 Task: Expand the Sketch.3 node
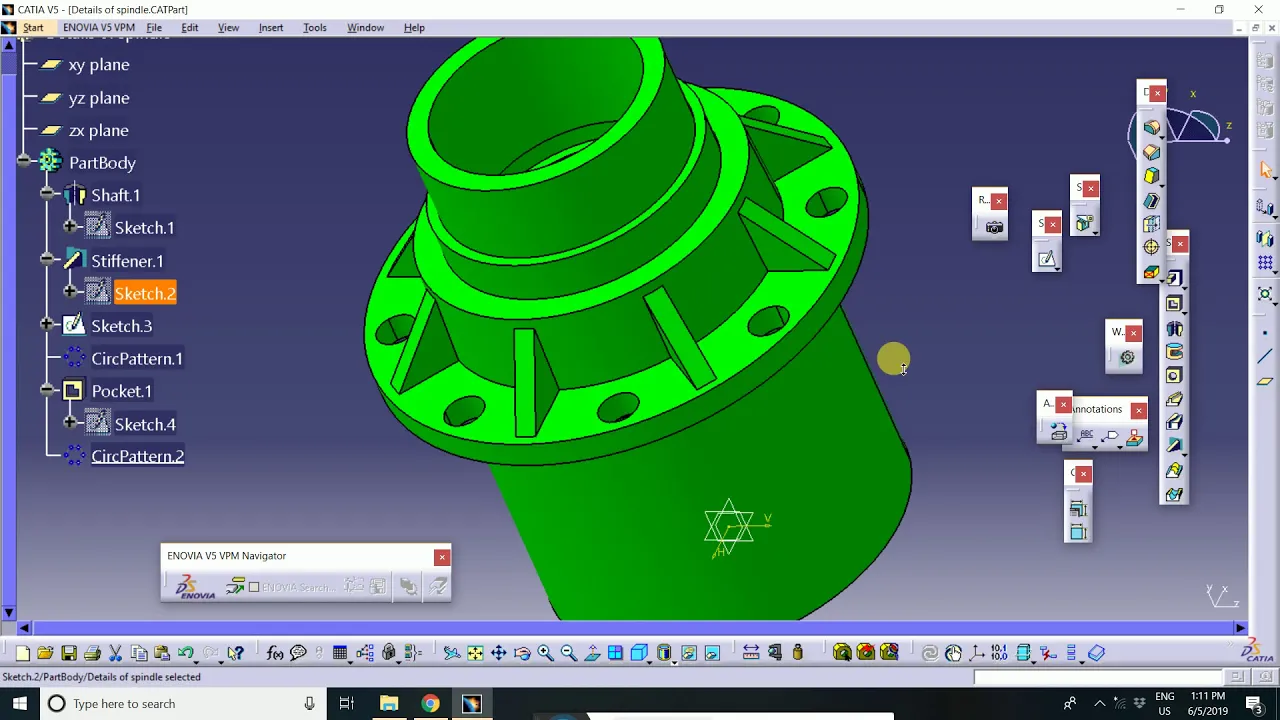point(48,326)
